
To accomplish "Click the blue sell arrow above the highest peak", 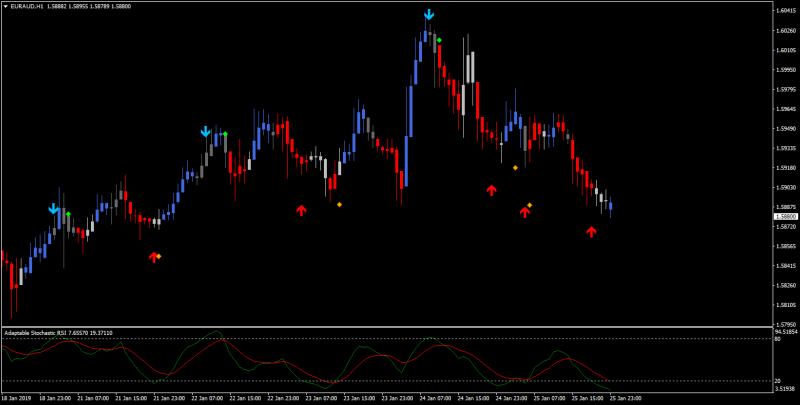I will click(429, 14).
